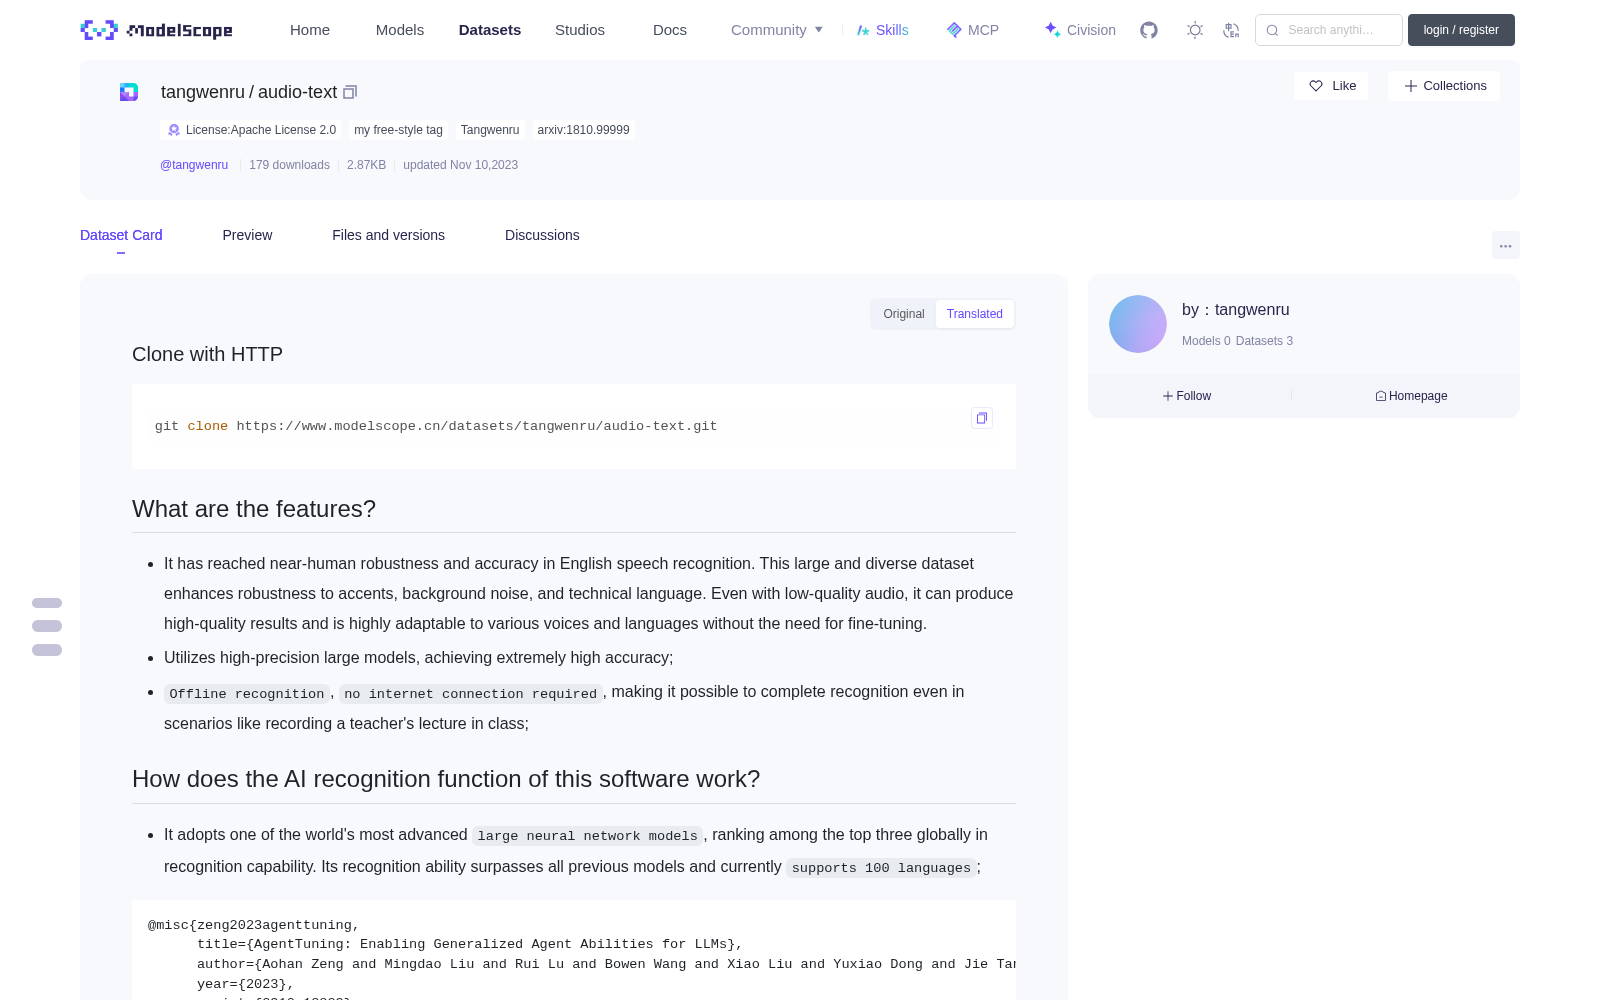Click 'supports 100 languages' code tag
Viewport: 1600px width, 1000px height.
[x=881, y=868]
